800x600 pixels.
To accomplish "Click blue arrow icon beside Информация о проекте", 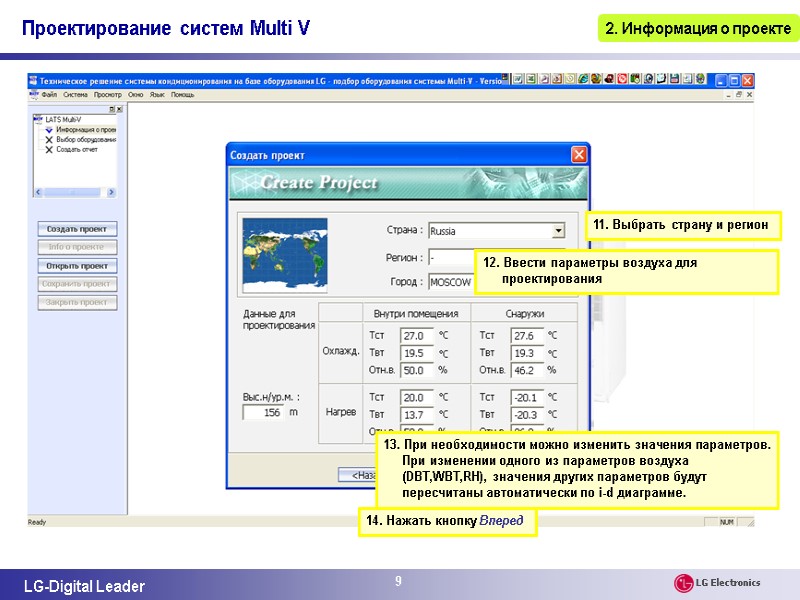I will tap(49, 130).
